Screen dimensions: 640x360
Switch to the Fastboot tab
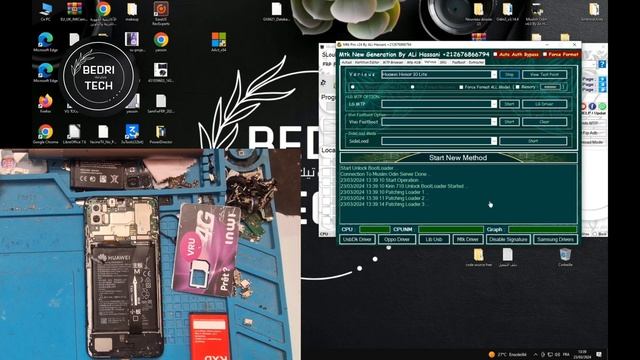(x=458, y=62)
